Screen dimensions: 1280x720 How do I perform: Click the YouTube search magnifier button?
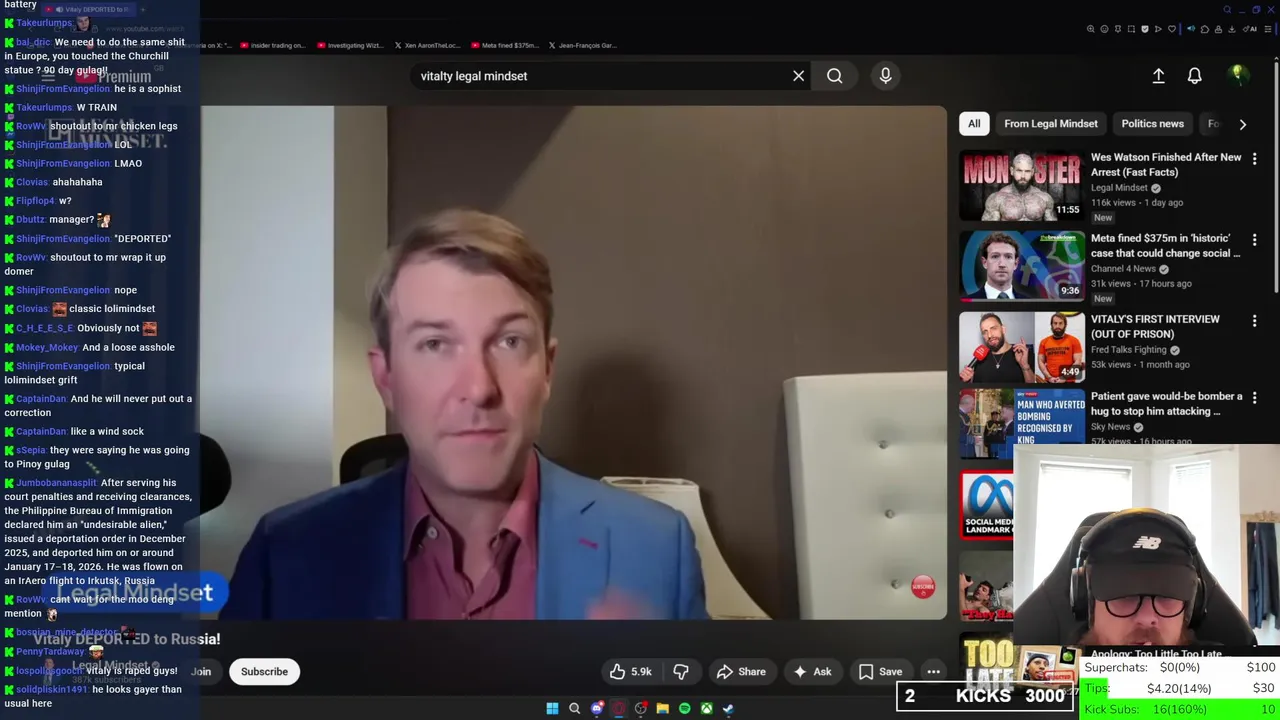(834, 76)
